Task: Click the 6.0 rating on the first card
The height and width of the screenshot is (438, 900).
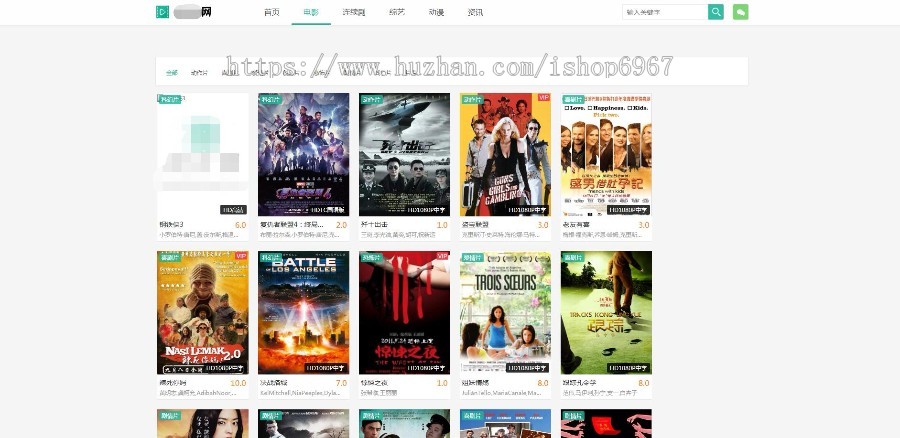Action: 240,225
